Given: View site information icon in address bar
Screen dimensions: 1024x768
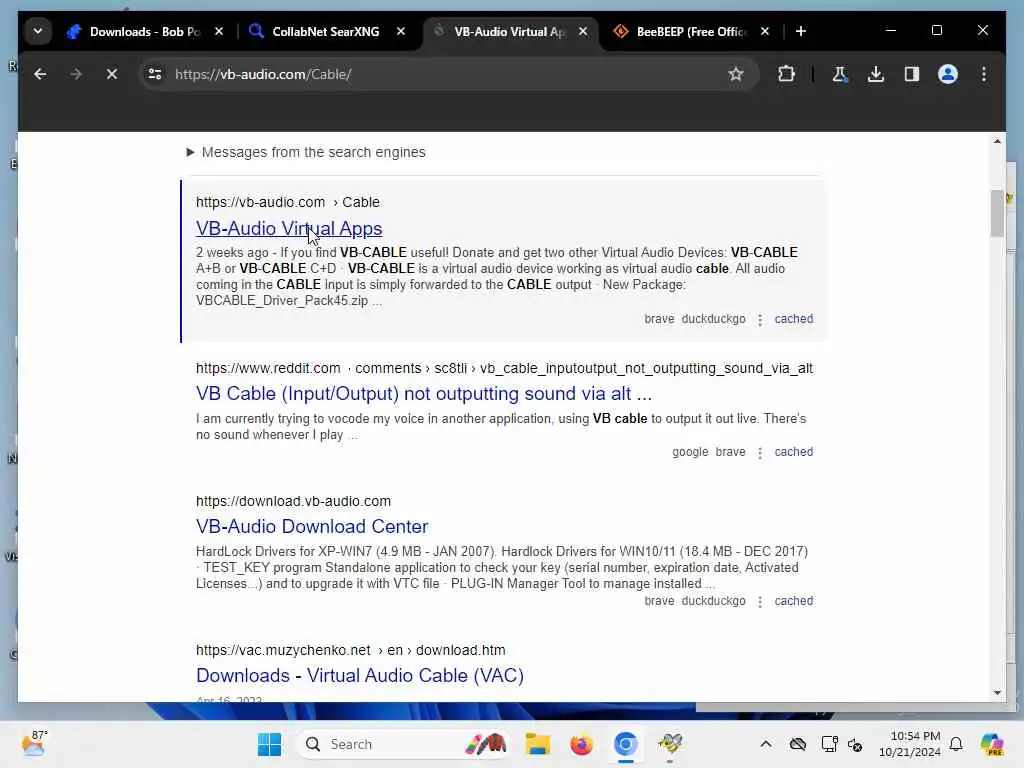Looking at the screenshot, I should point(155,74).
